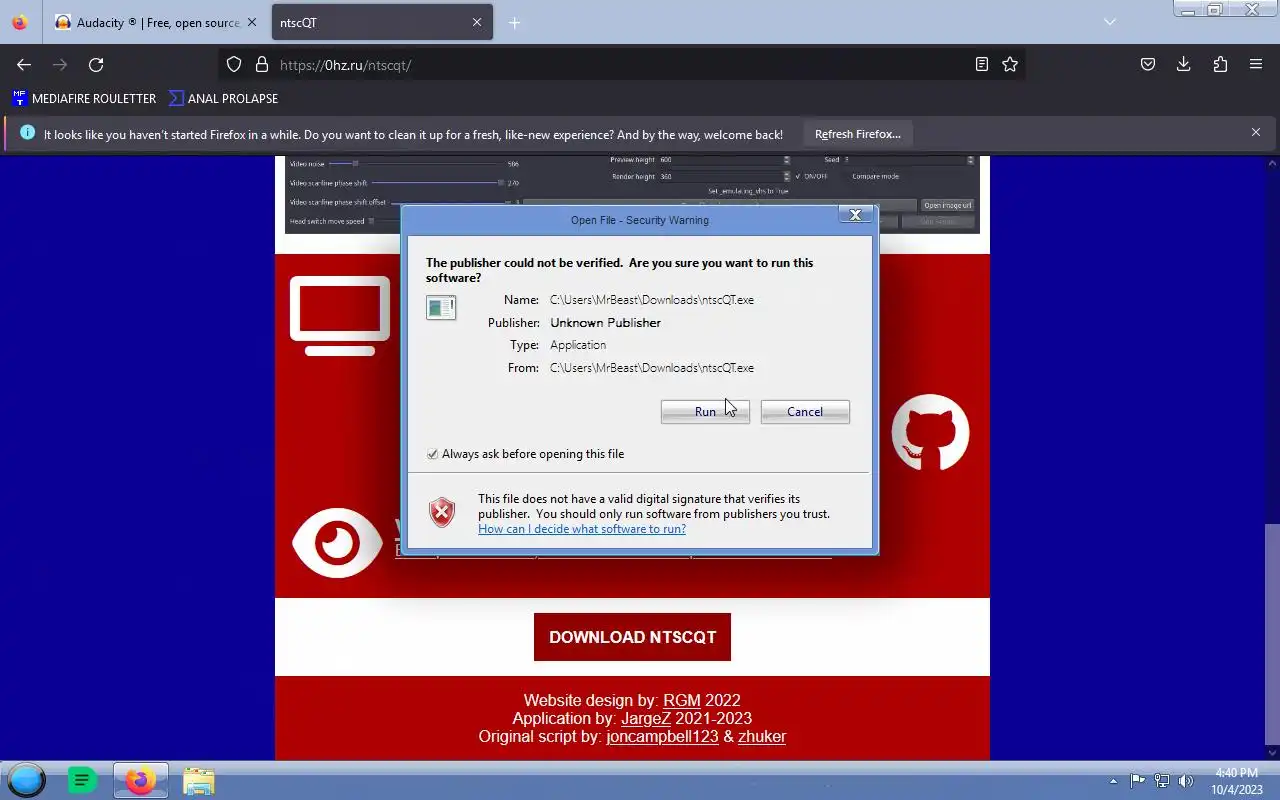1280x800 pixels.
Task: Click the network tray icon
Action: (1162, 781)
